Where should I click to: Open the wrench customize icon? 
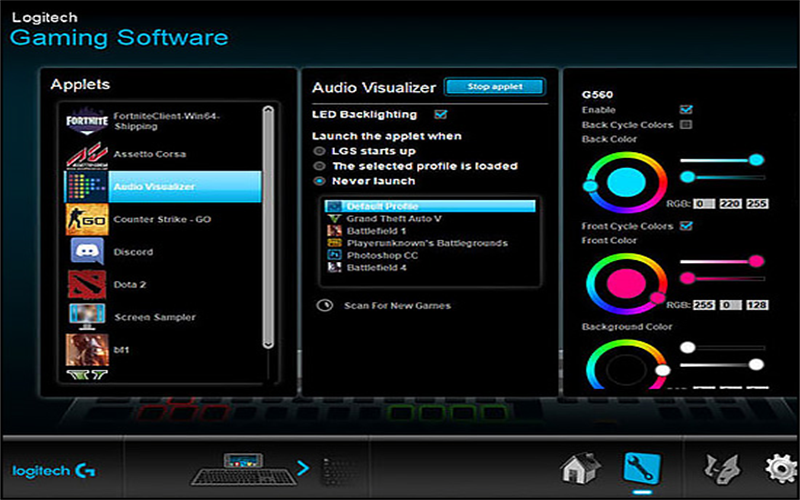(642, 468)
